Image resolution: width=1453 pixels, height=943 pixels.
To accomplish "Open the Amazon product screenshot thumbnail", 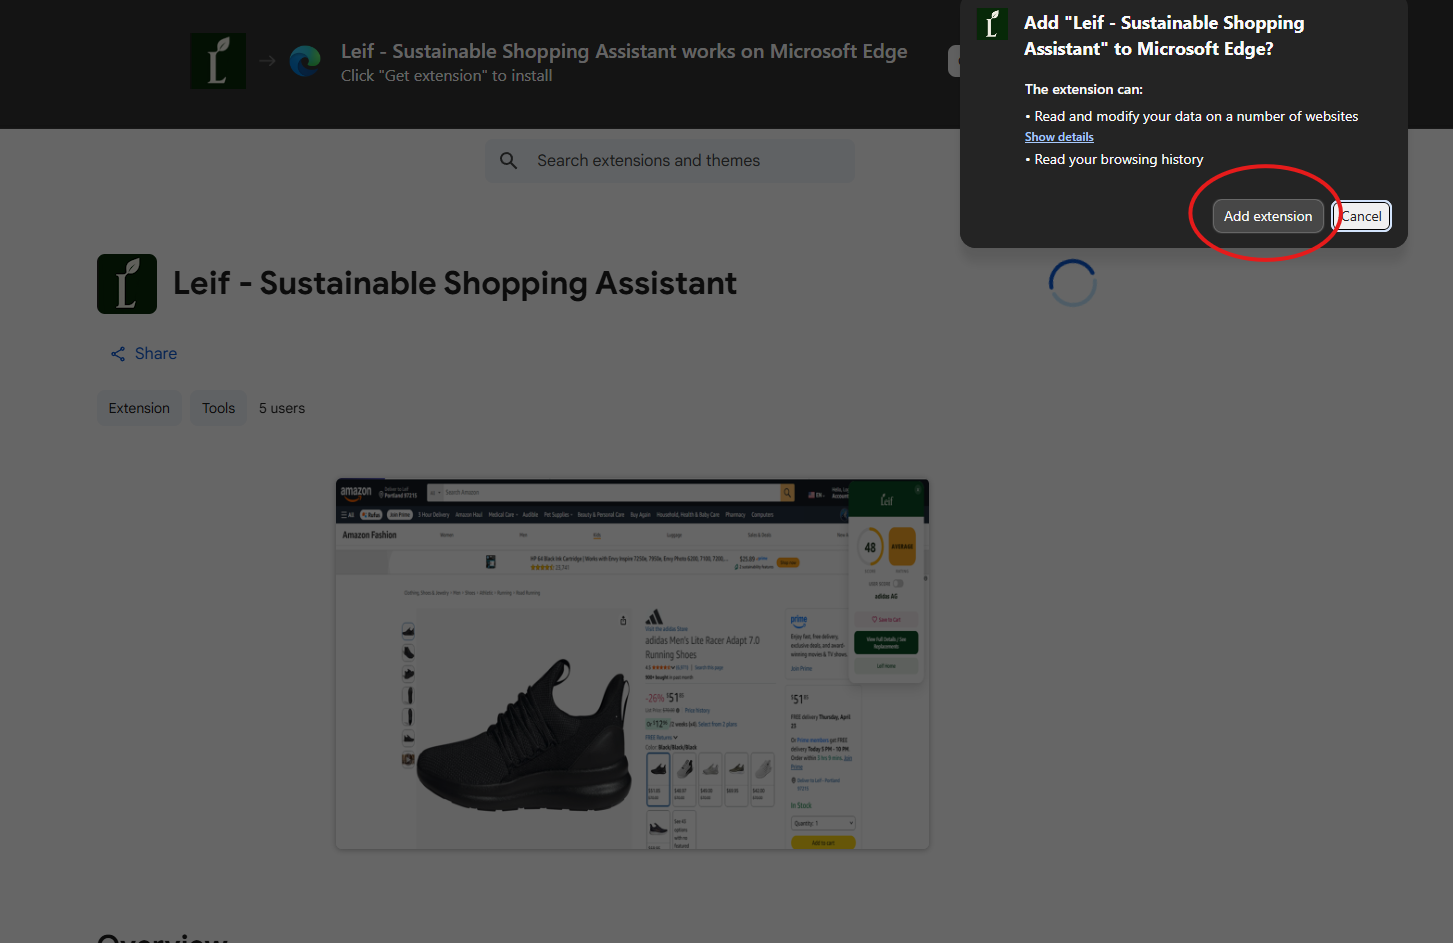I will 632,664.
